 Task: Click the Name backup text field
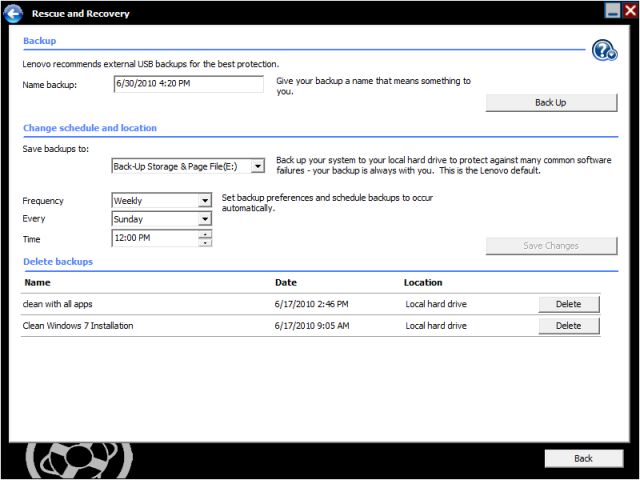coord(189,84)
